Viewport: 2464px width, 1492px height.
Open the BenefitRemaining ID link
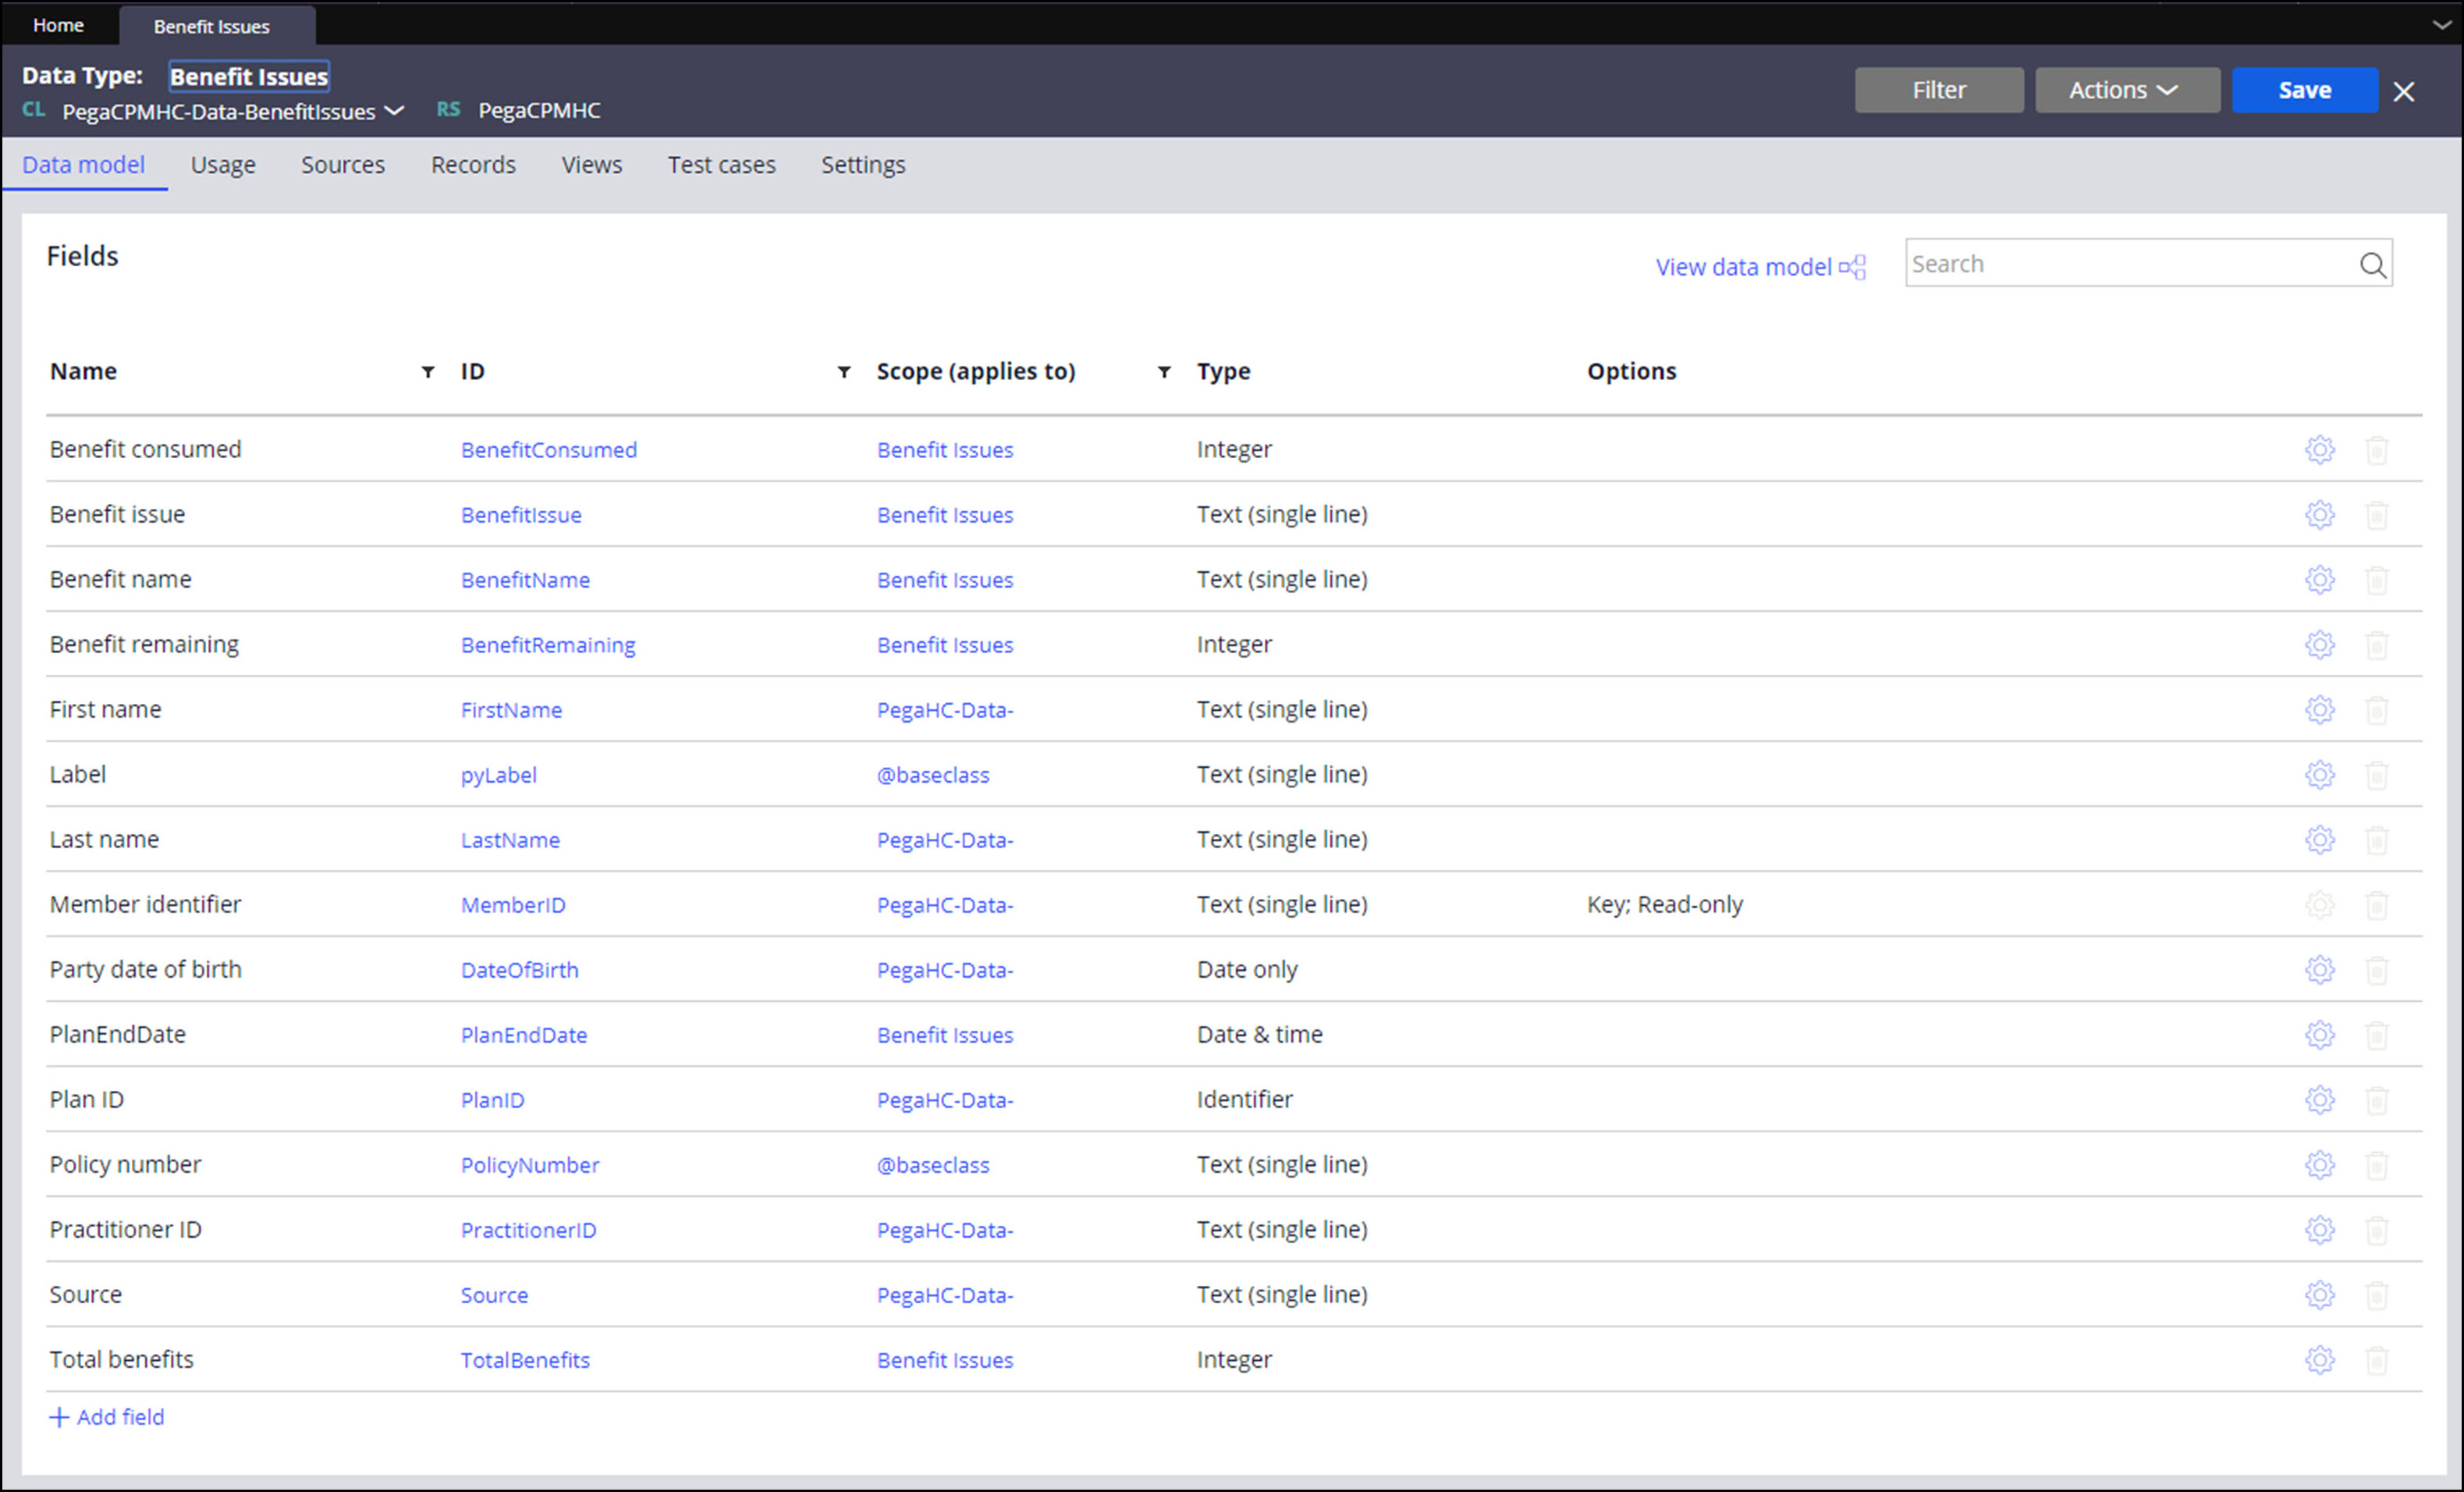[547, 645]
